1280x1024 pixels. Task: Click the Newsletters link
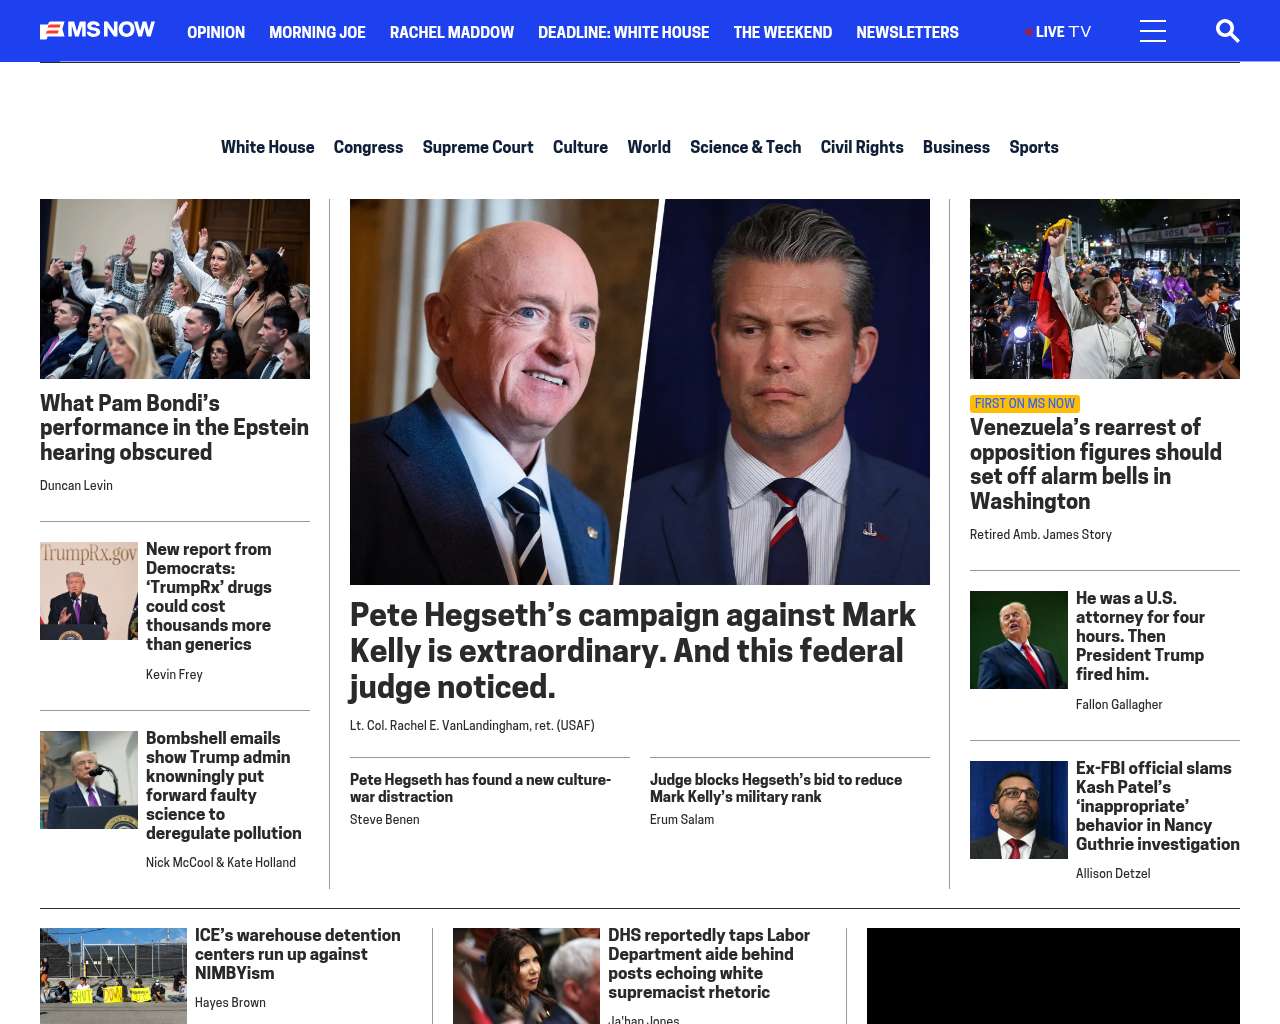[x=907, y=32]
